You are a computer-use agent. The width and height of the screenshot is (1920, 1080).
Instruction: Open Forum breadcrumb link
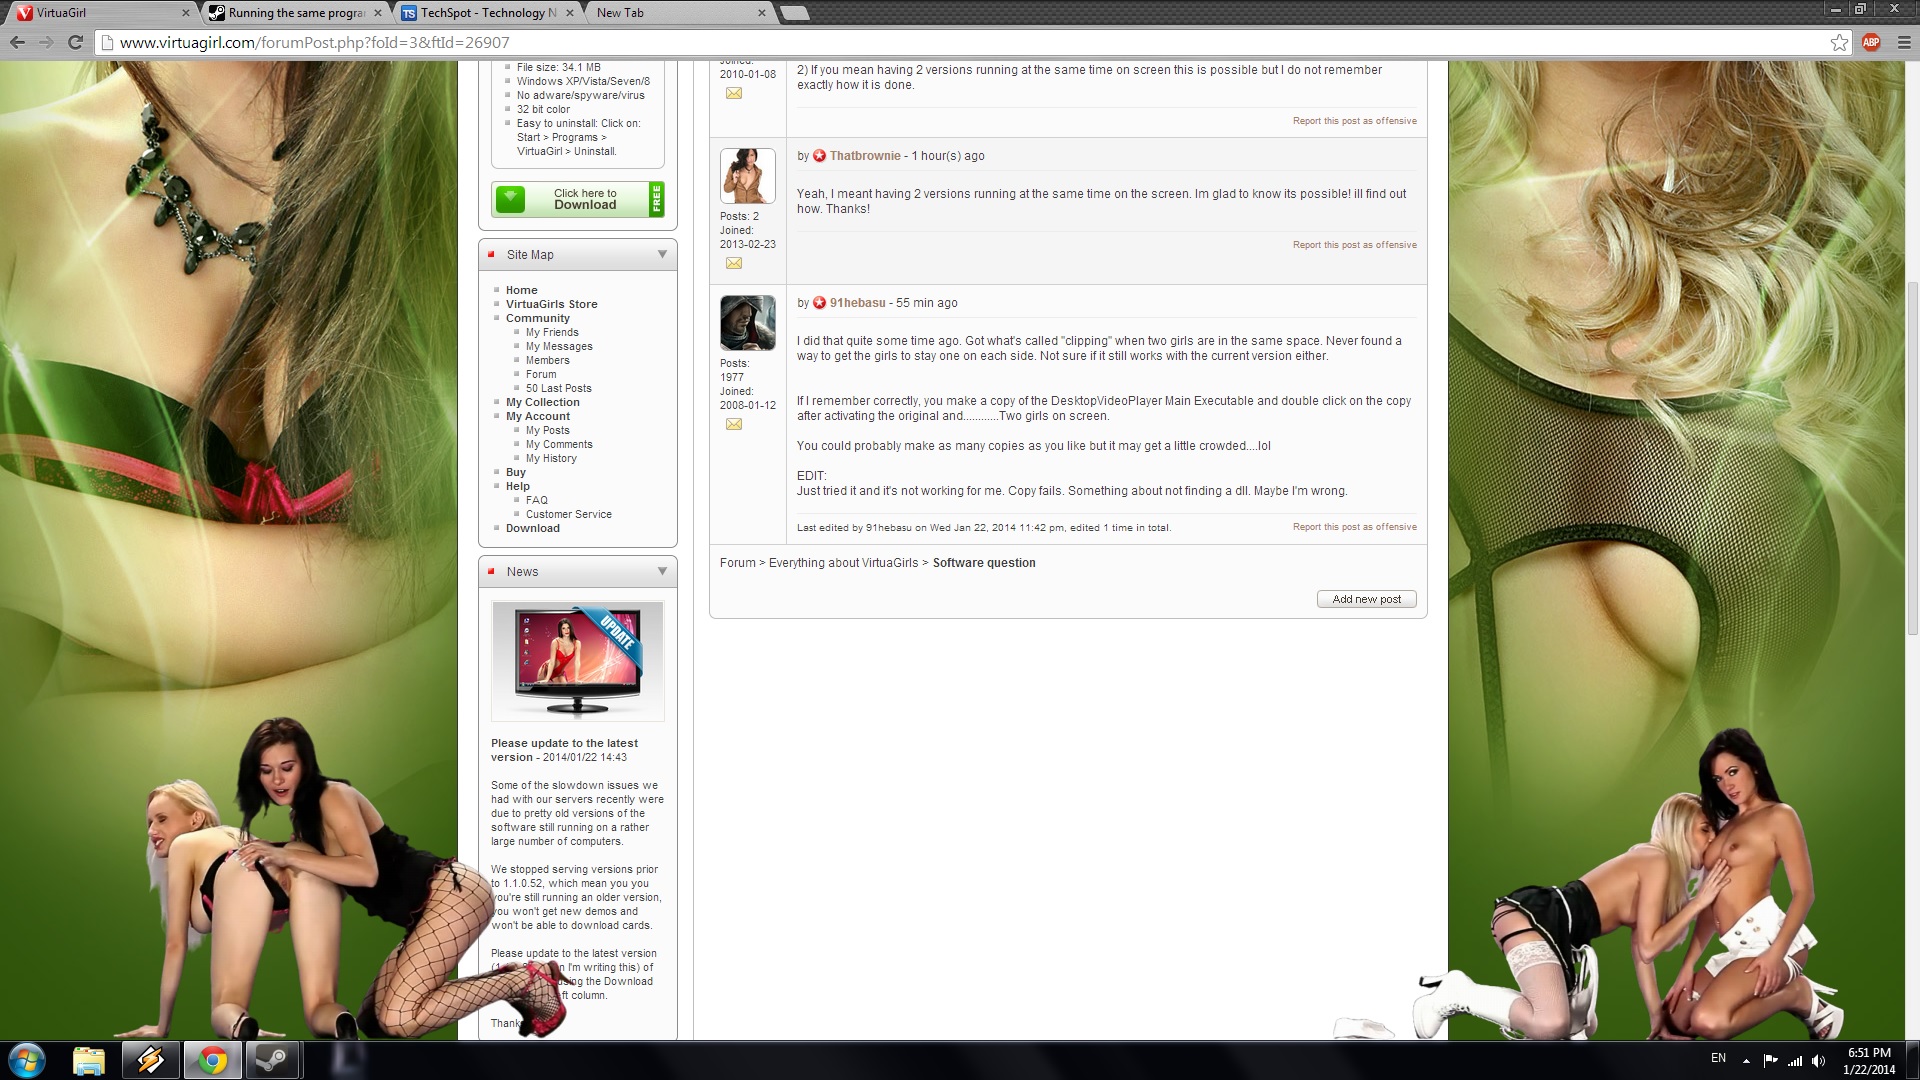pos(737,563)
